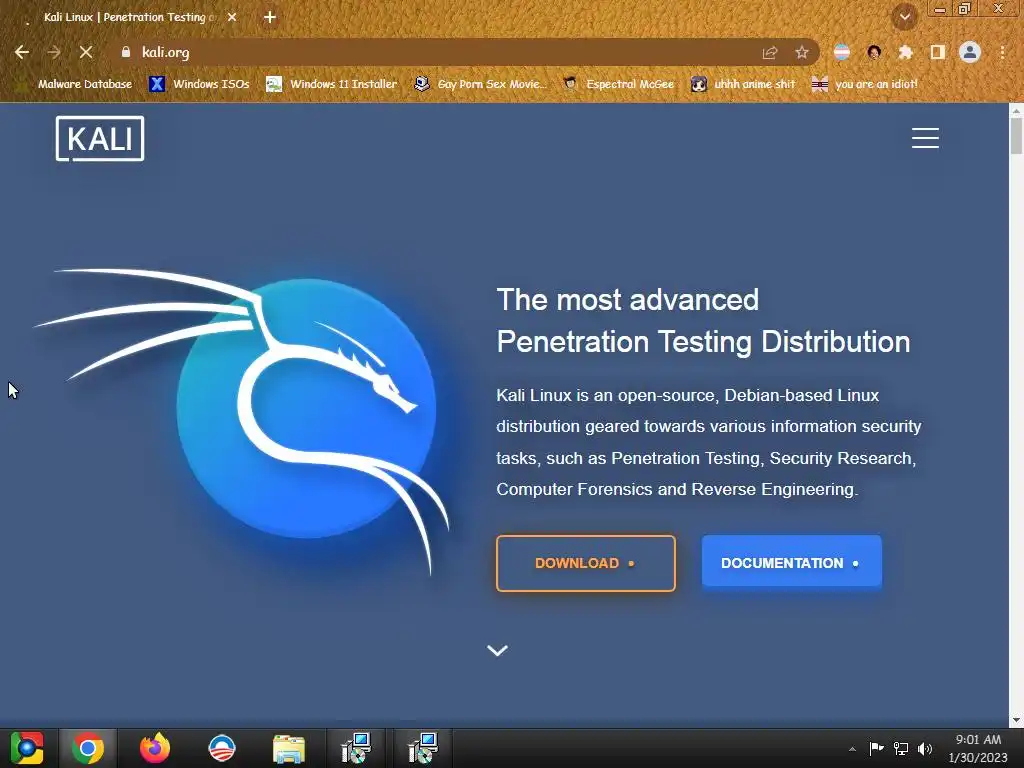Open the striped flag extension icon
The width and height of the screenshot is (1024, 768).
842,53
